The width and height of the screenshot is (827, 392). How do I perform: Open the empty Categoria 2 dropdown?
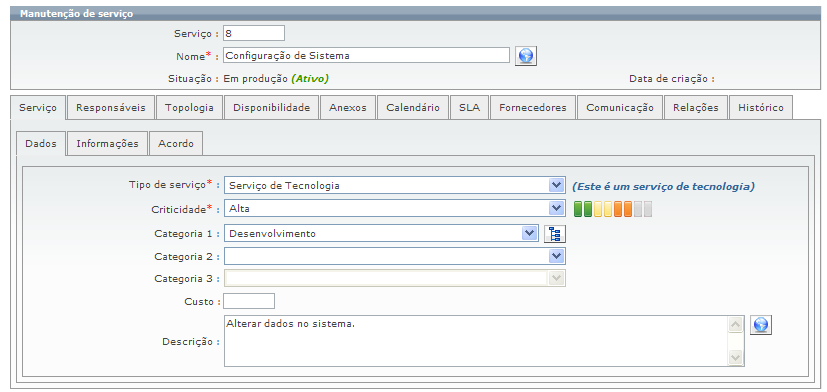click(x=395, y=256)
